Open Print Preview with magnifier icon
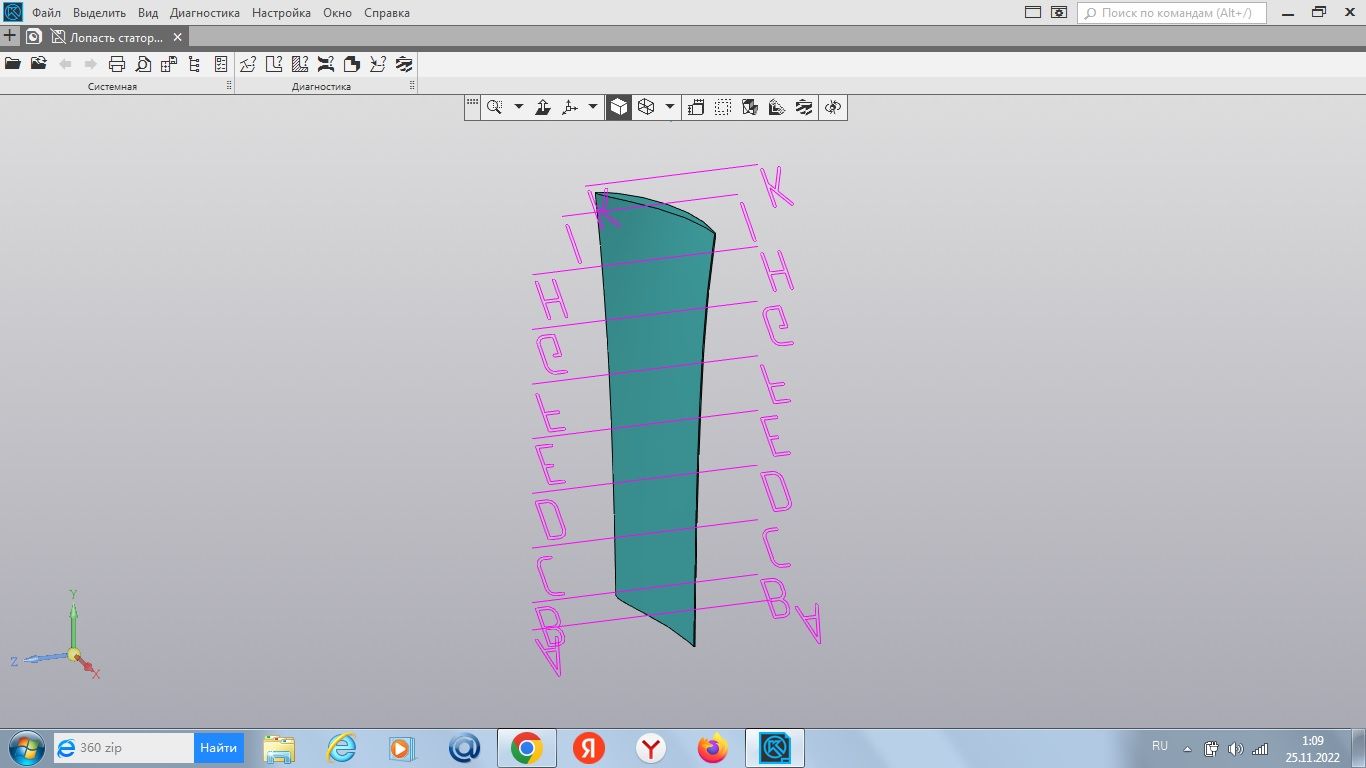Viewport: 1366px width, 768px height. (143, 64)
